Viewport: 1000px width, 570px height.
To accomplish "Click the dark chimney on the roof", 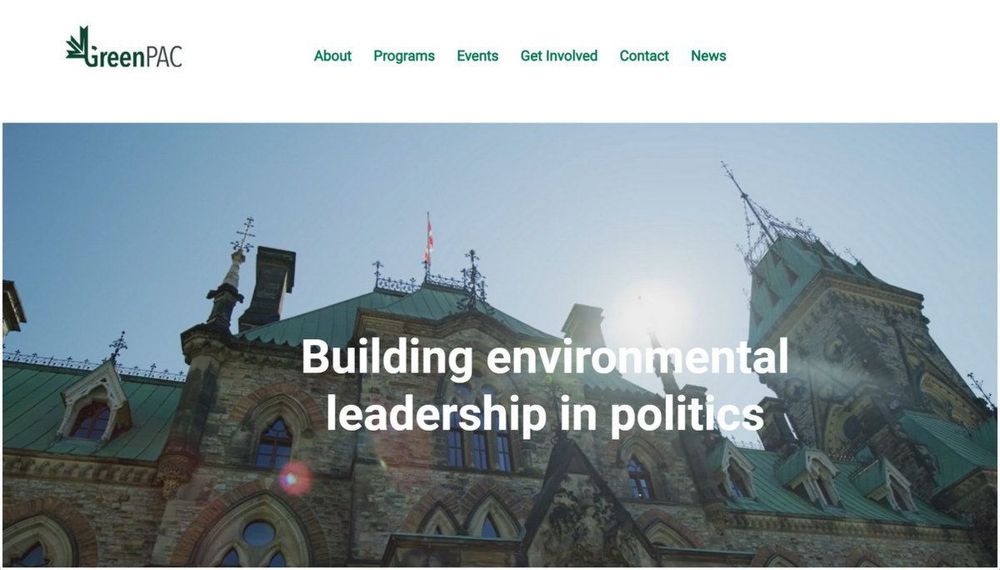I will point(268,288).
